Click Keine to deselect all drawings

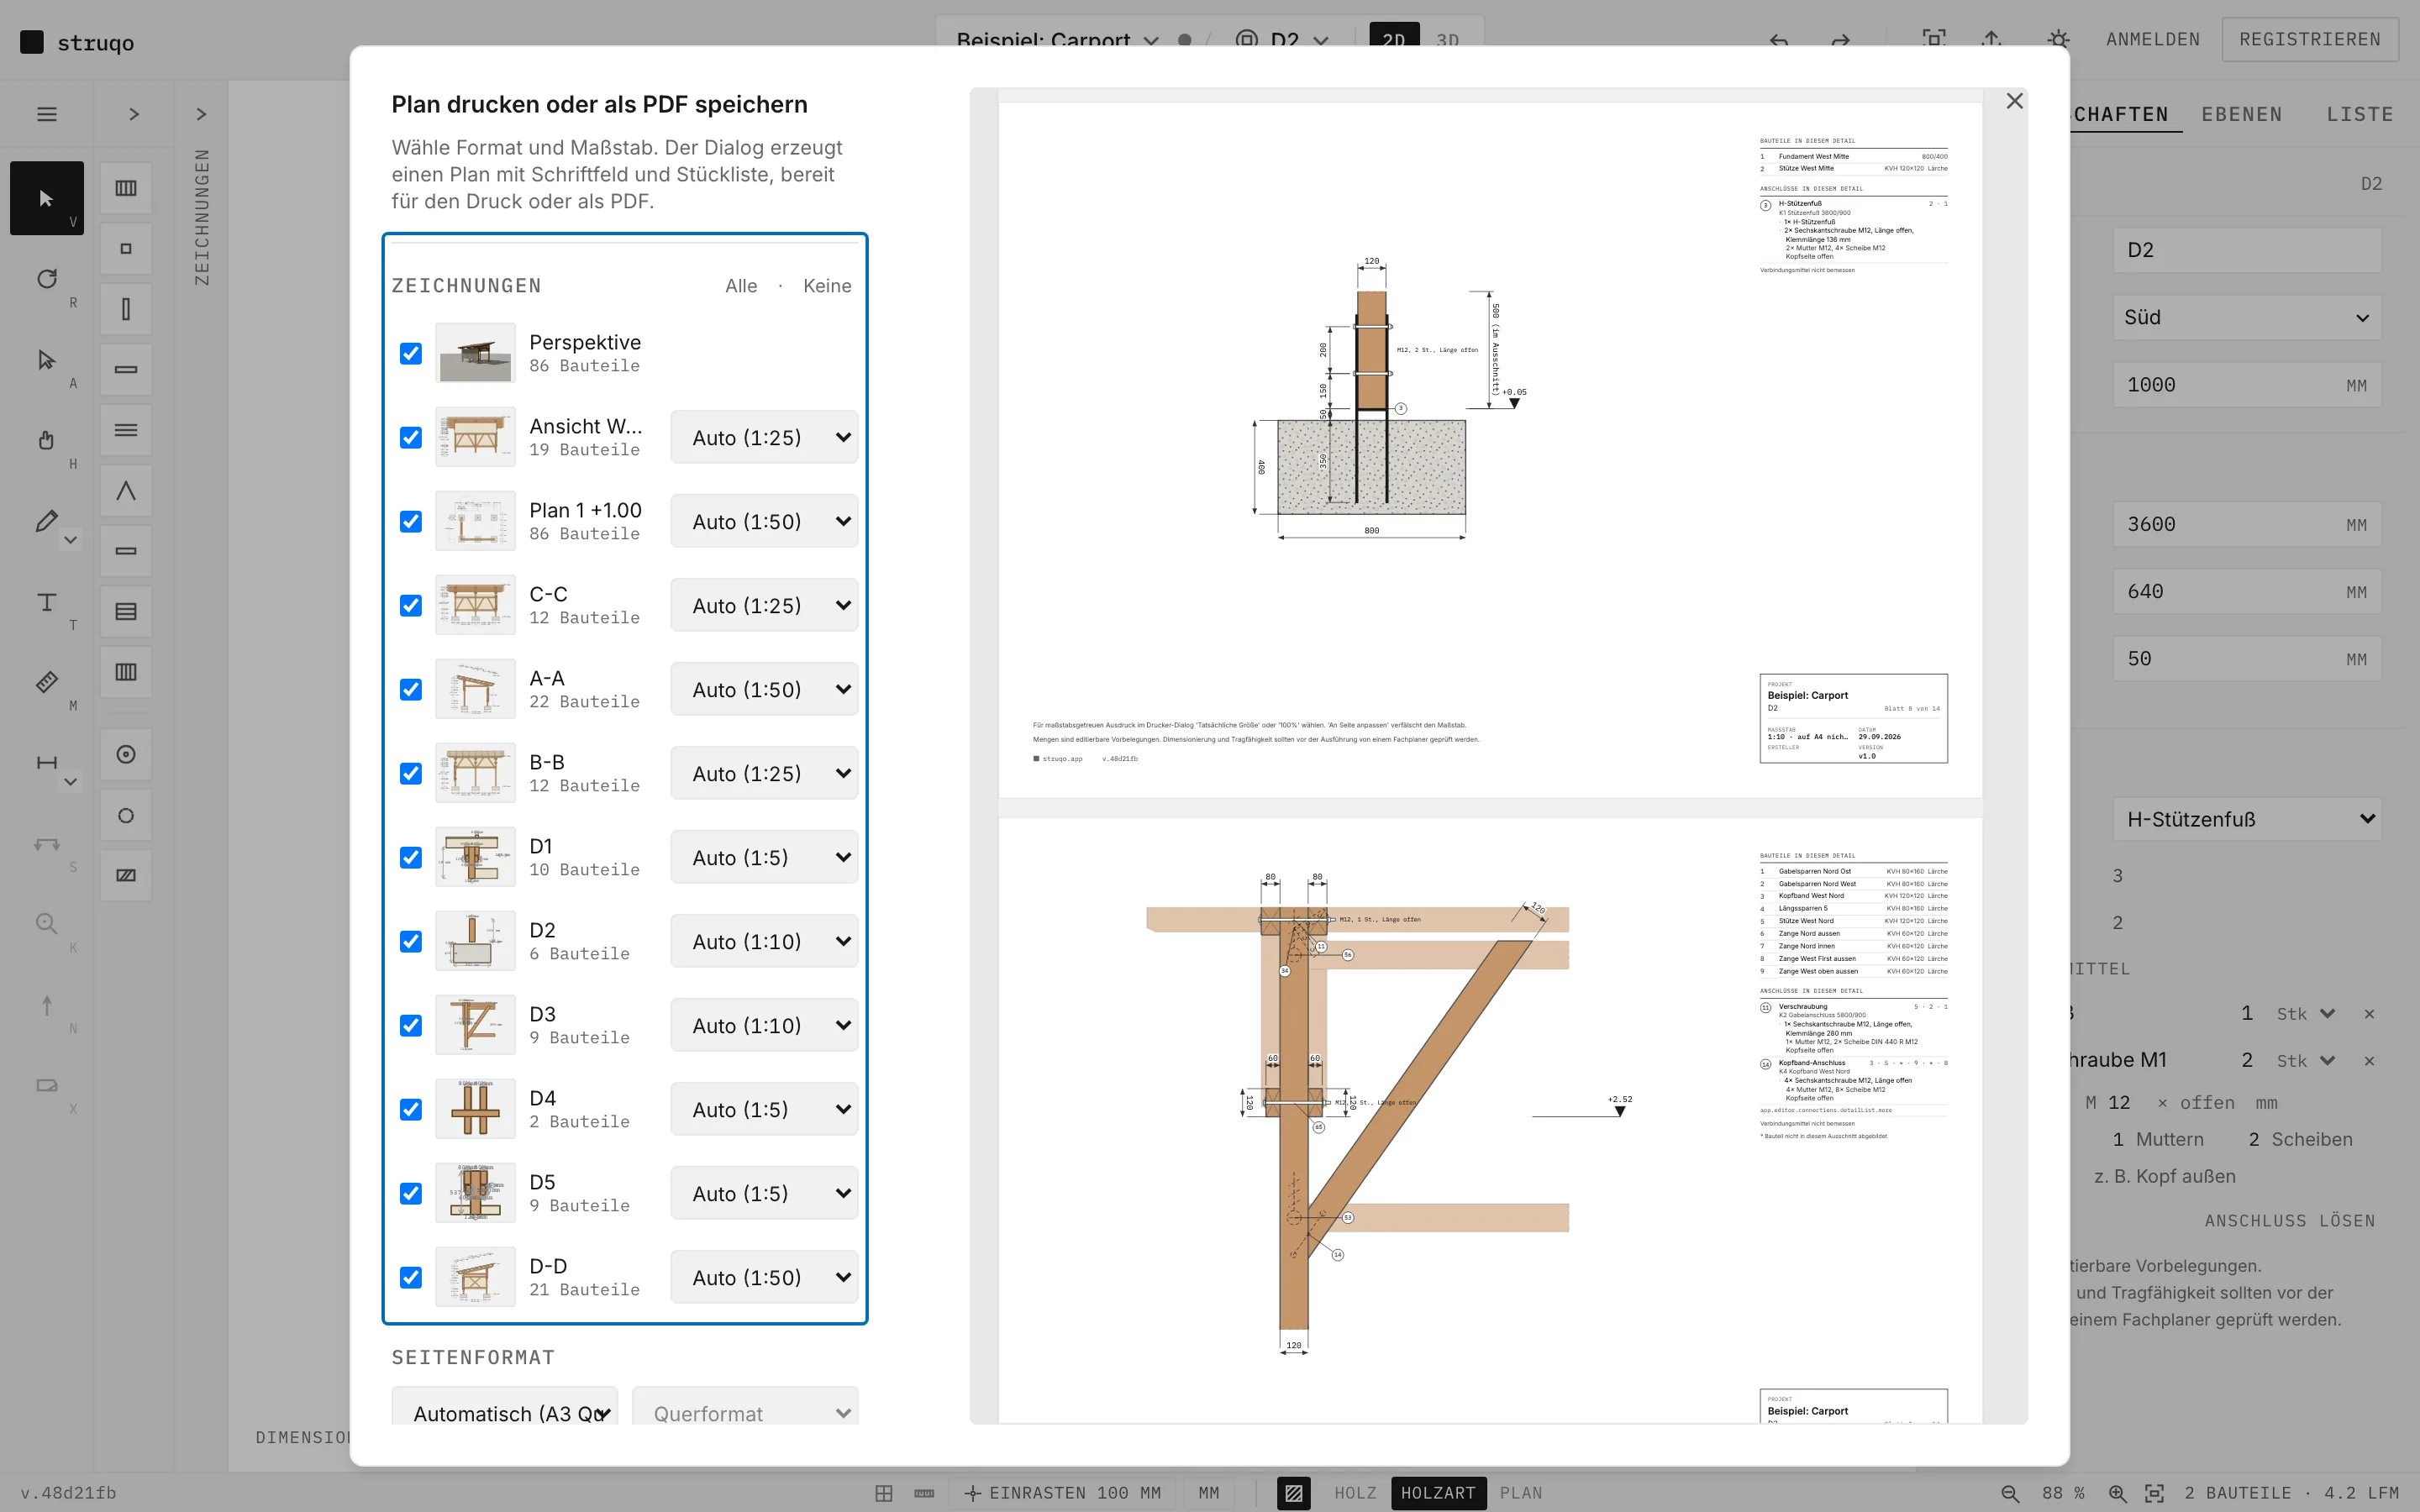coord(827,286)
